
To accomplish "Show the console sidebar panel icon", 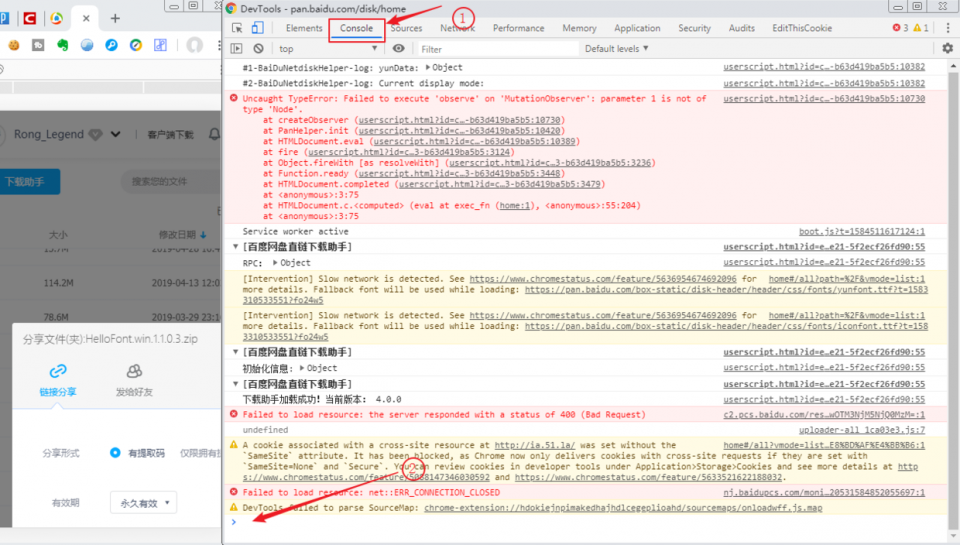I will coord(236,48).
